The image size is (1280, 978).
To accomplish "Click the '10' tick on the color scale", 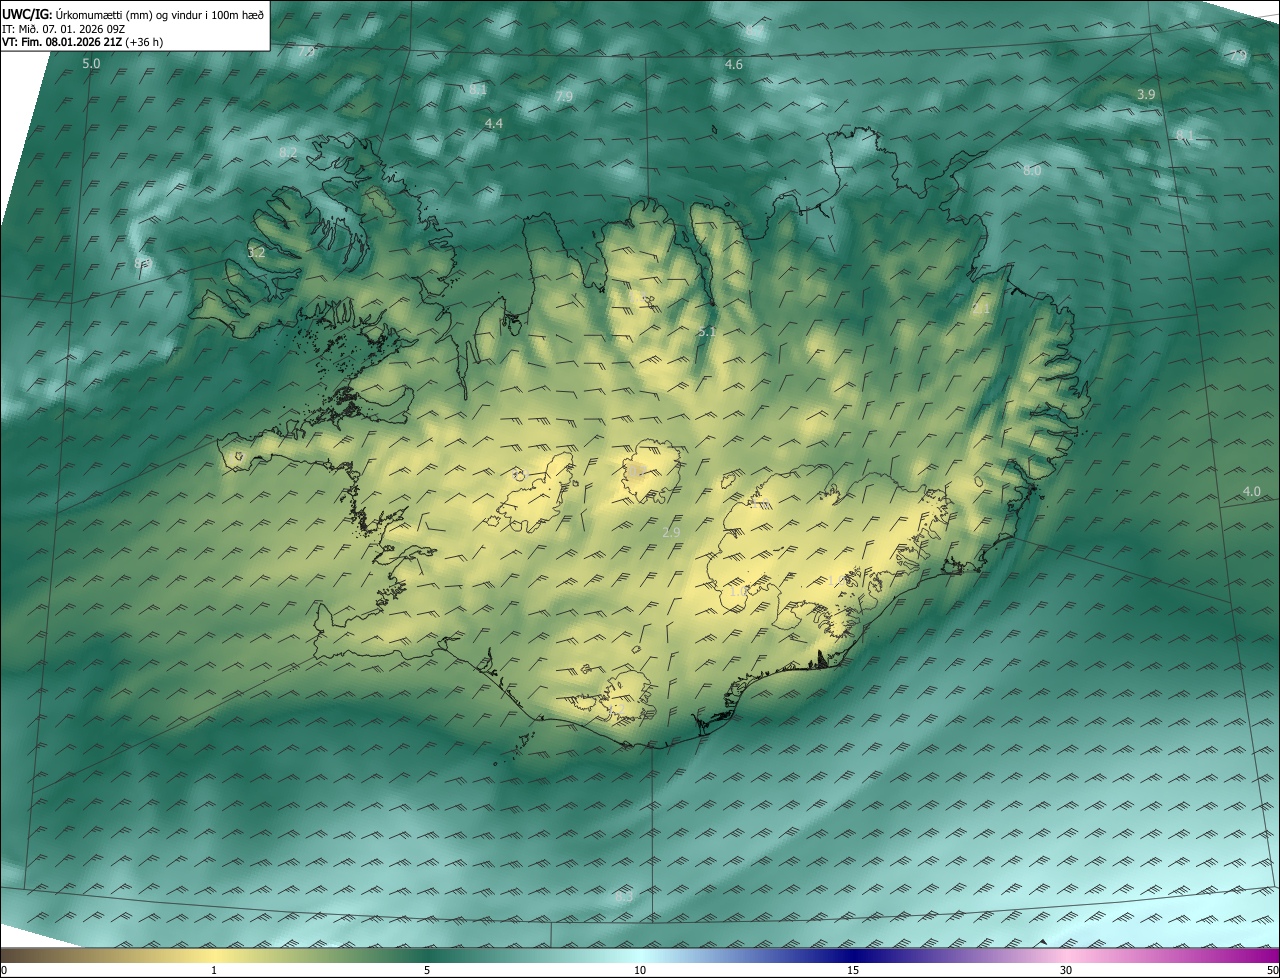I will coord(640,970).
